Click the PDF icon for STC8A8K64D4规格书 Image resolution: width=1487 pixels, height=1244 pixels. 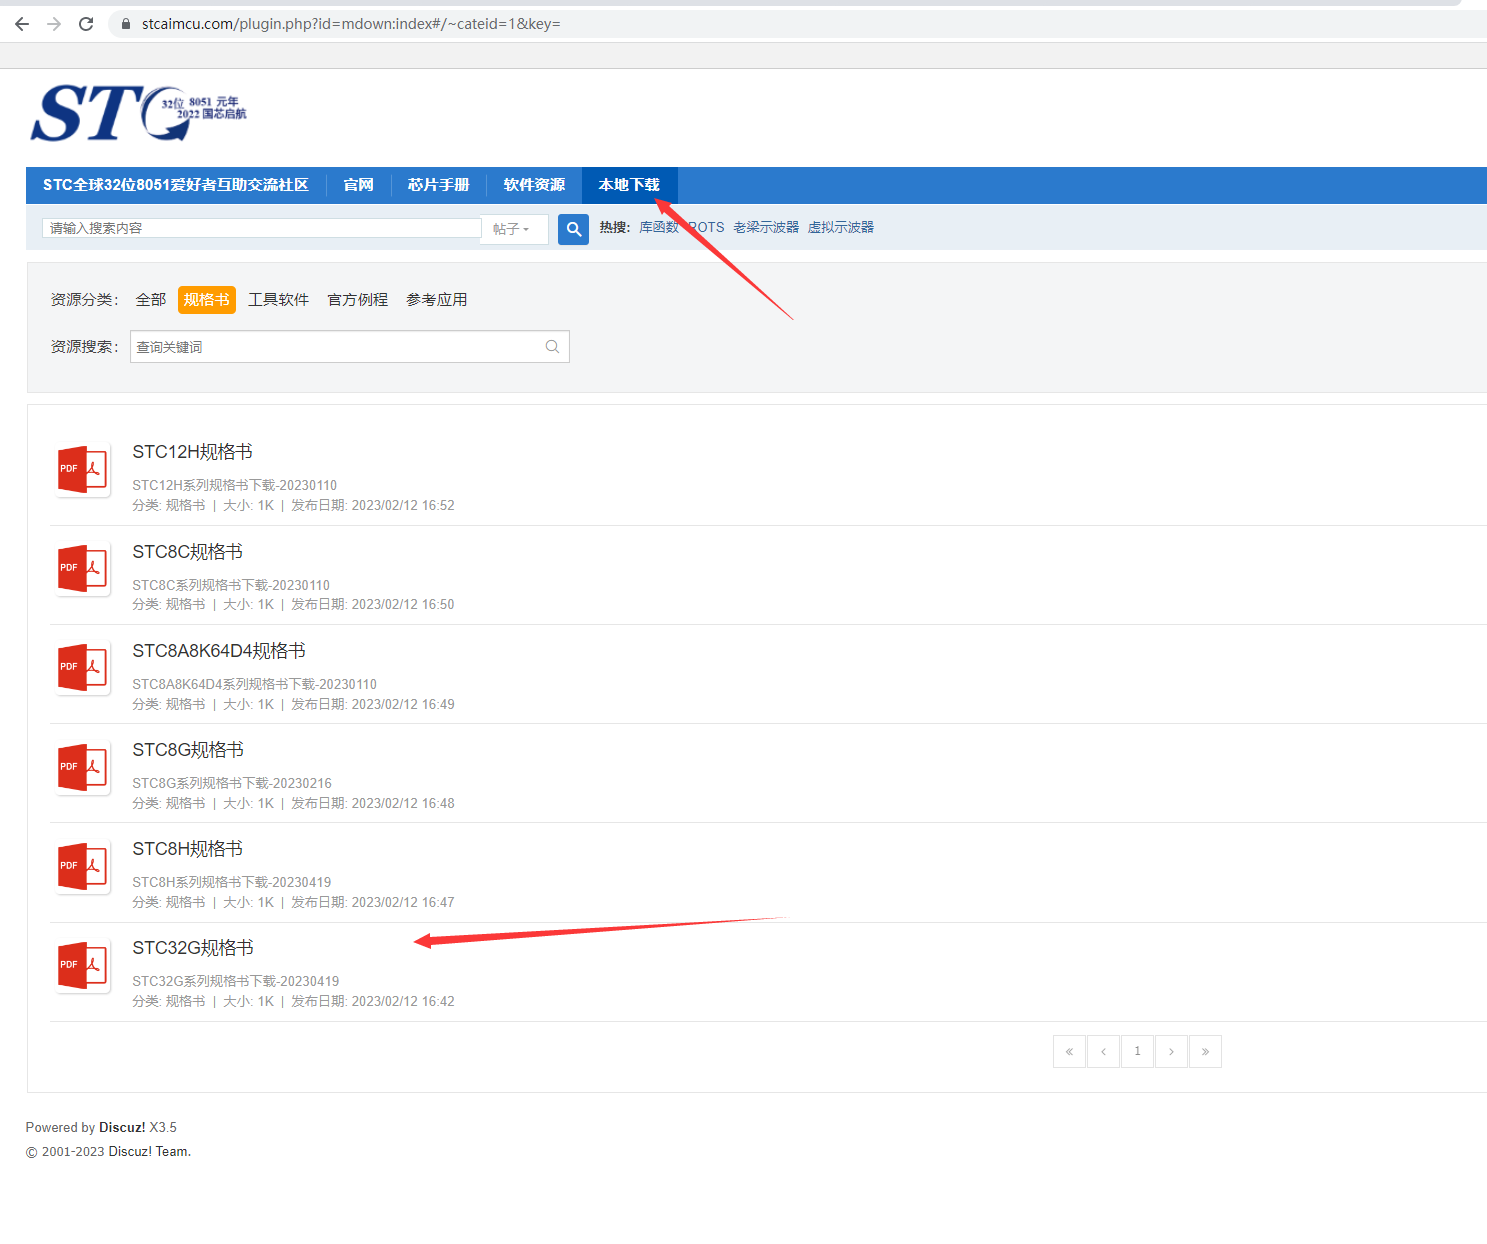click(83, 668)
